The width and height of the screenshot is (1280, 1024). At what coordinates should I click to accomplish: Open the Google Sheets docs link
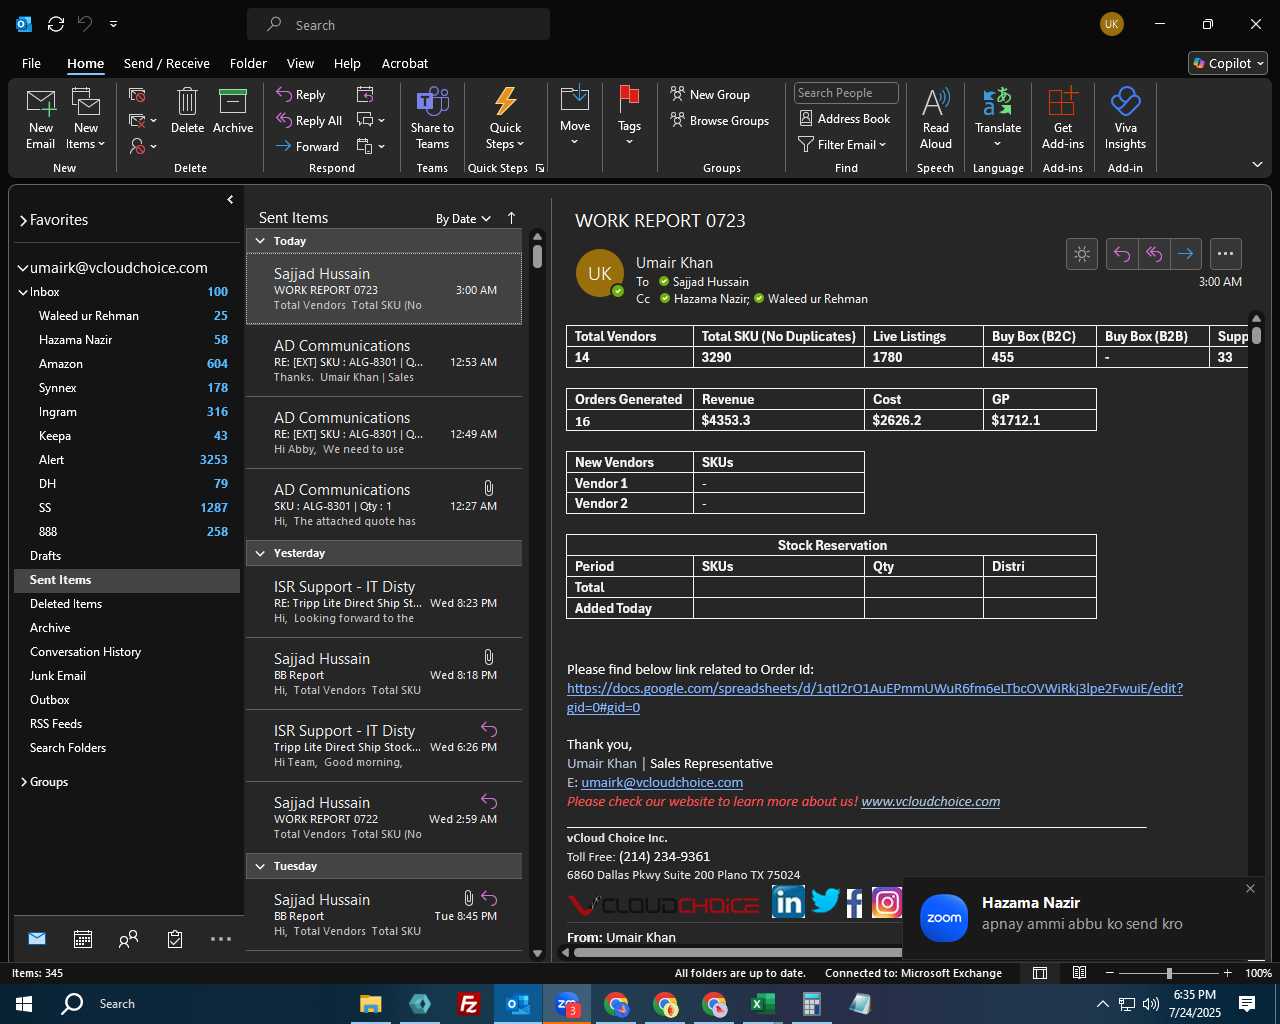(875, 698)
